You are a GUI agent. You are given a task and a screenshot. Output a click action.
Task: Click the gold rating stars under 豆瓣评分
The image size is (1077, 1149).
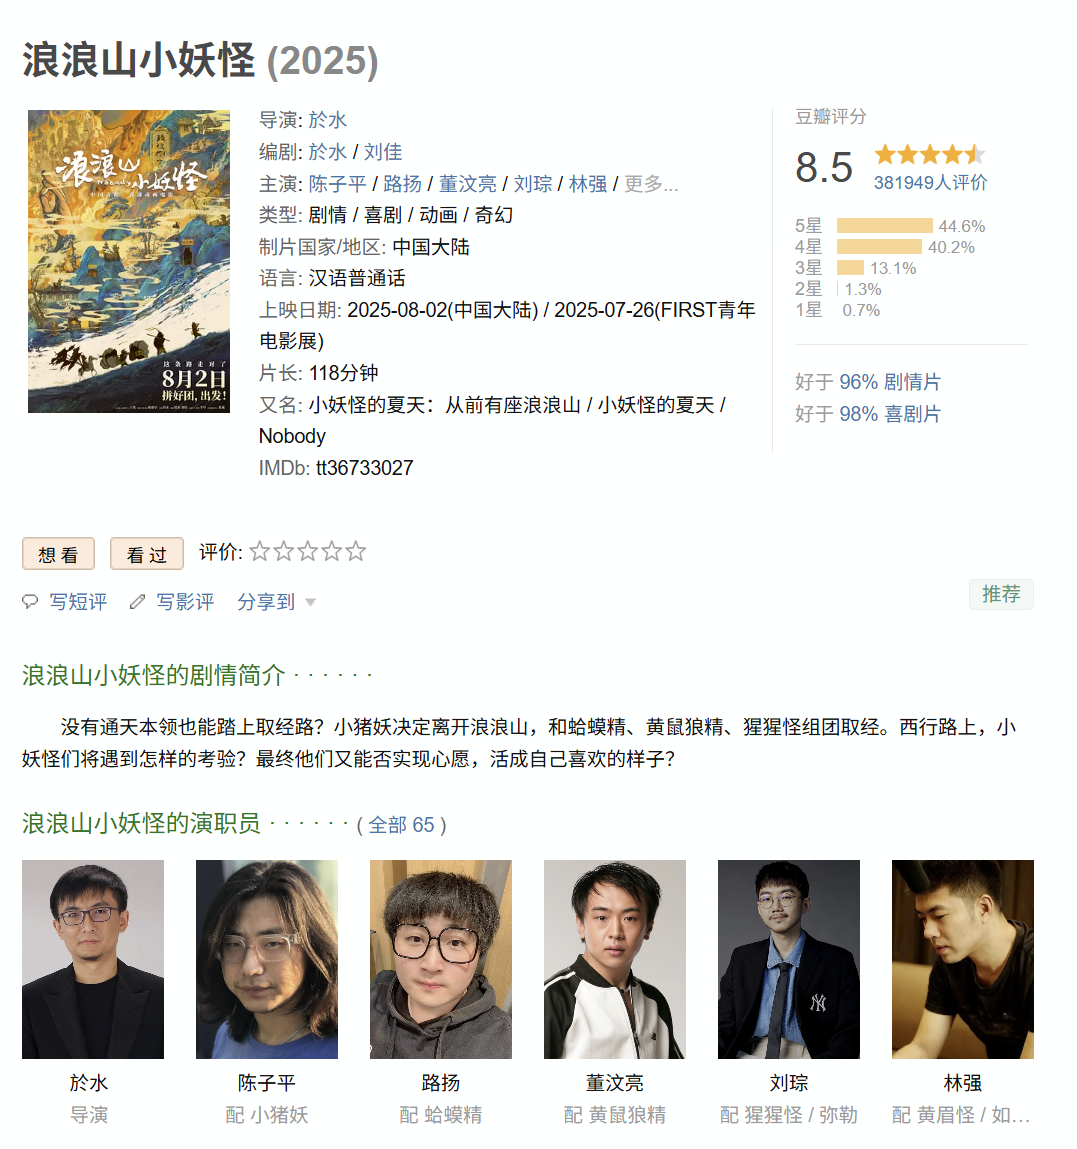point(929,155)
